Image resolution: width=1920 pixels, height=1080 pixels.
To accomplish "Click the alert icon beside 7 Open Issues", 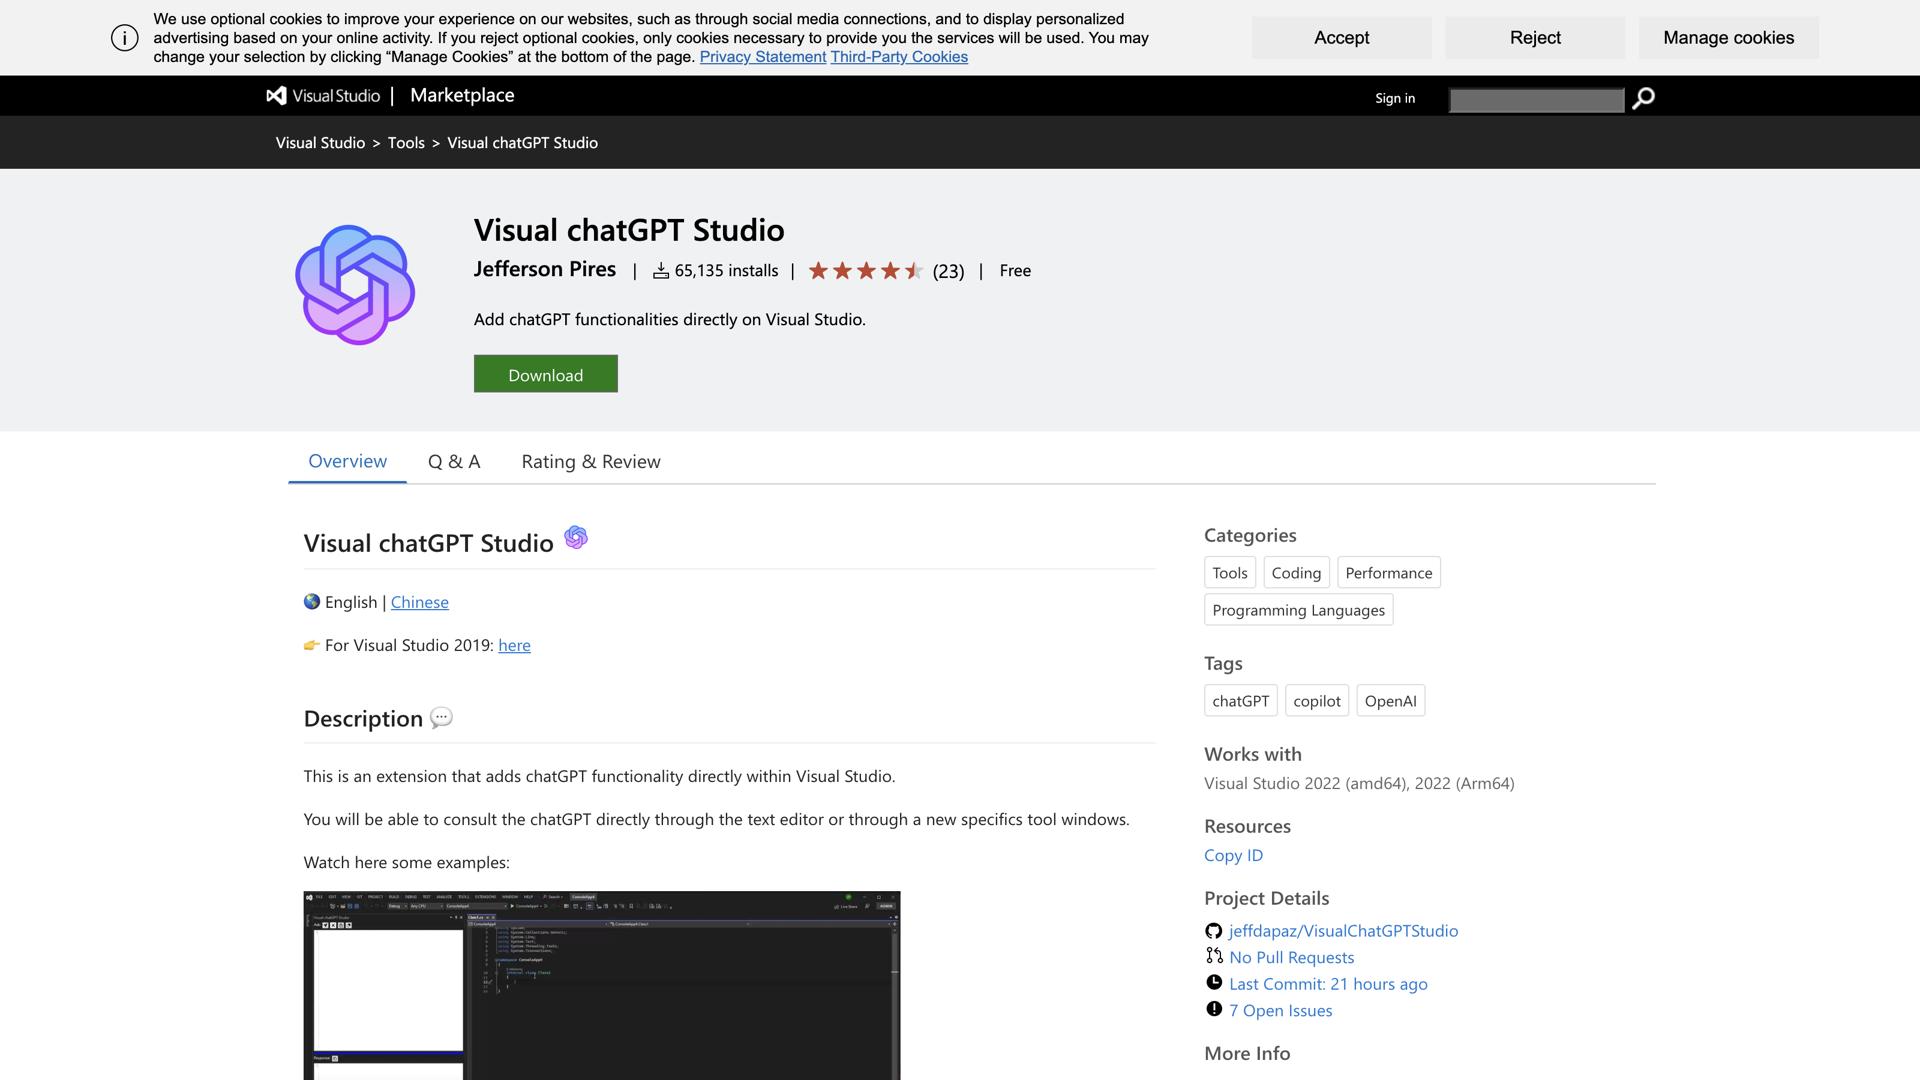I will [x=1213, y=1010].
